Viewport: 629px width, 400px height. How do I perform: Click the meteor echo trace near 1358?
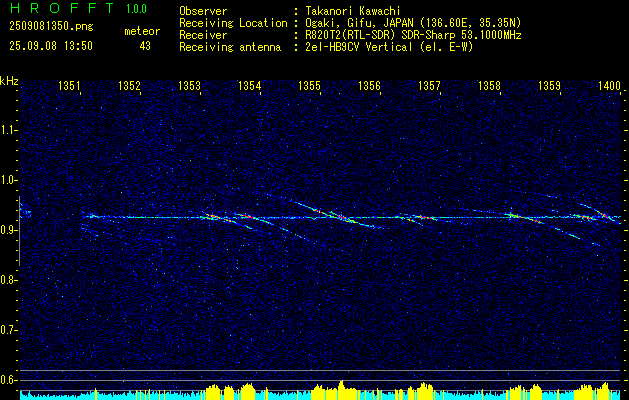pyautogui.click(x=521, y=217)
